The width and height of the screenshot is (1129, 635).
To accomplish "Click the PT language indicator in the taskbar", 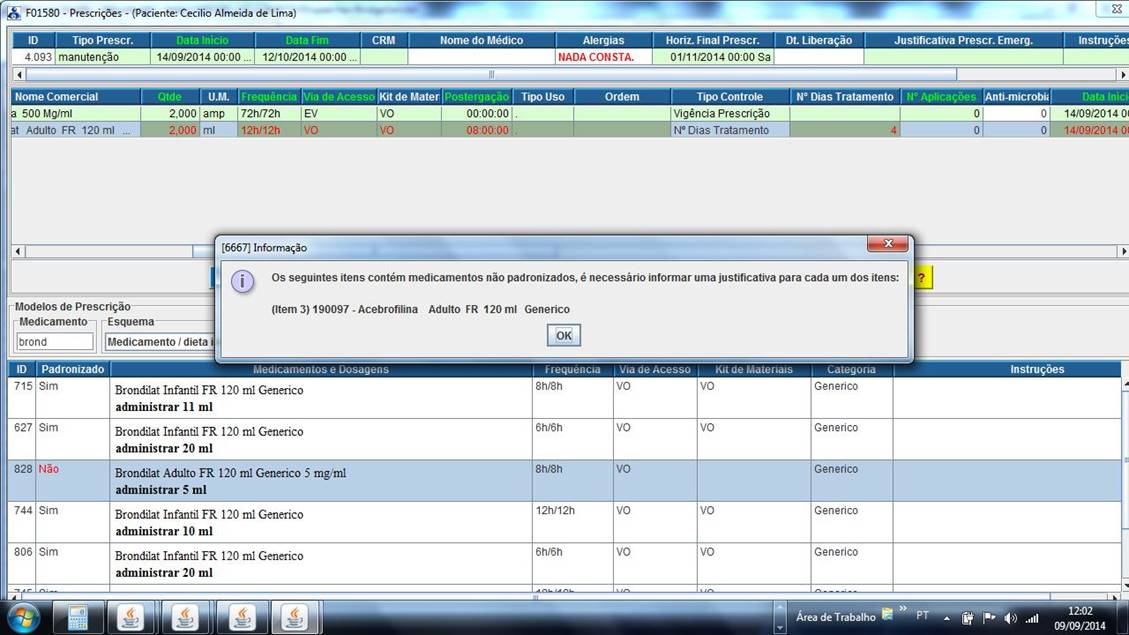I will pos(922,617).
